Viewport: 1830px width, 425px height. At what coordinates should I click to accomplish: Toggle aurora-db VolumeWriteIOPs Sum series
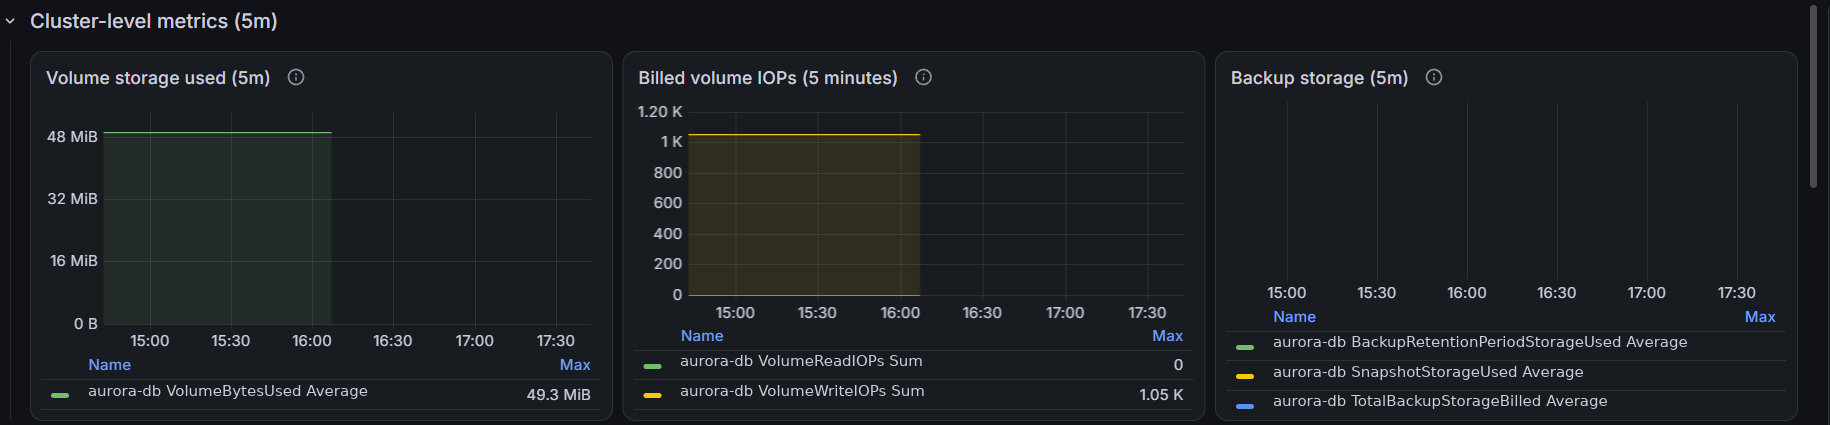[802, 391]
